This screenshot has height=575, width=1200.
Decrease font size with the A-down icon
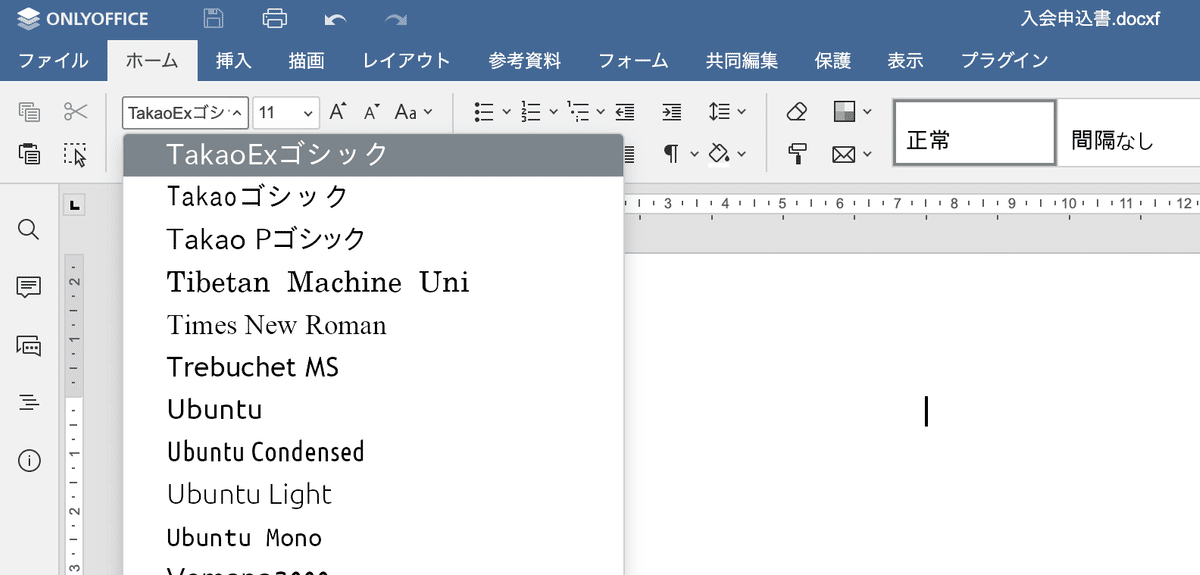tap(372, 112)
